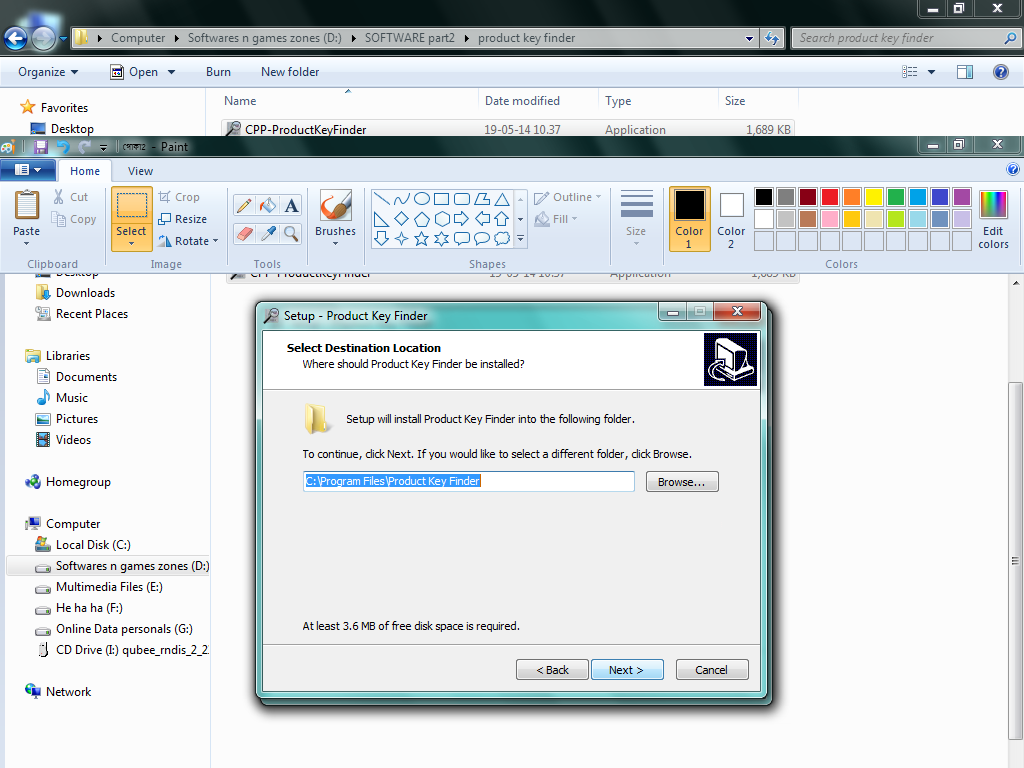Click the Explorer refresh button
Screen dimensions: 1024x768
(x=772, y=38)
